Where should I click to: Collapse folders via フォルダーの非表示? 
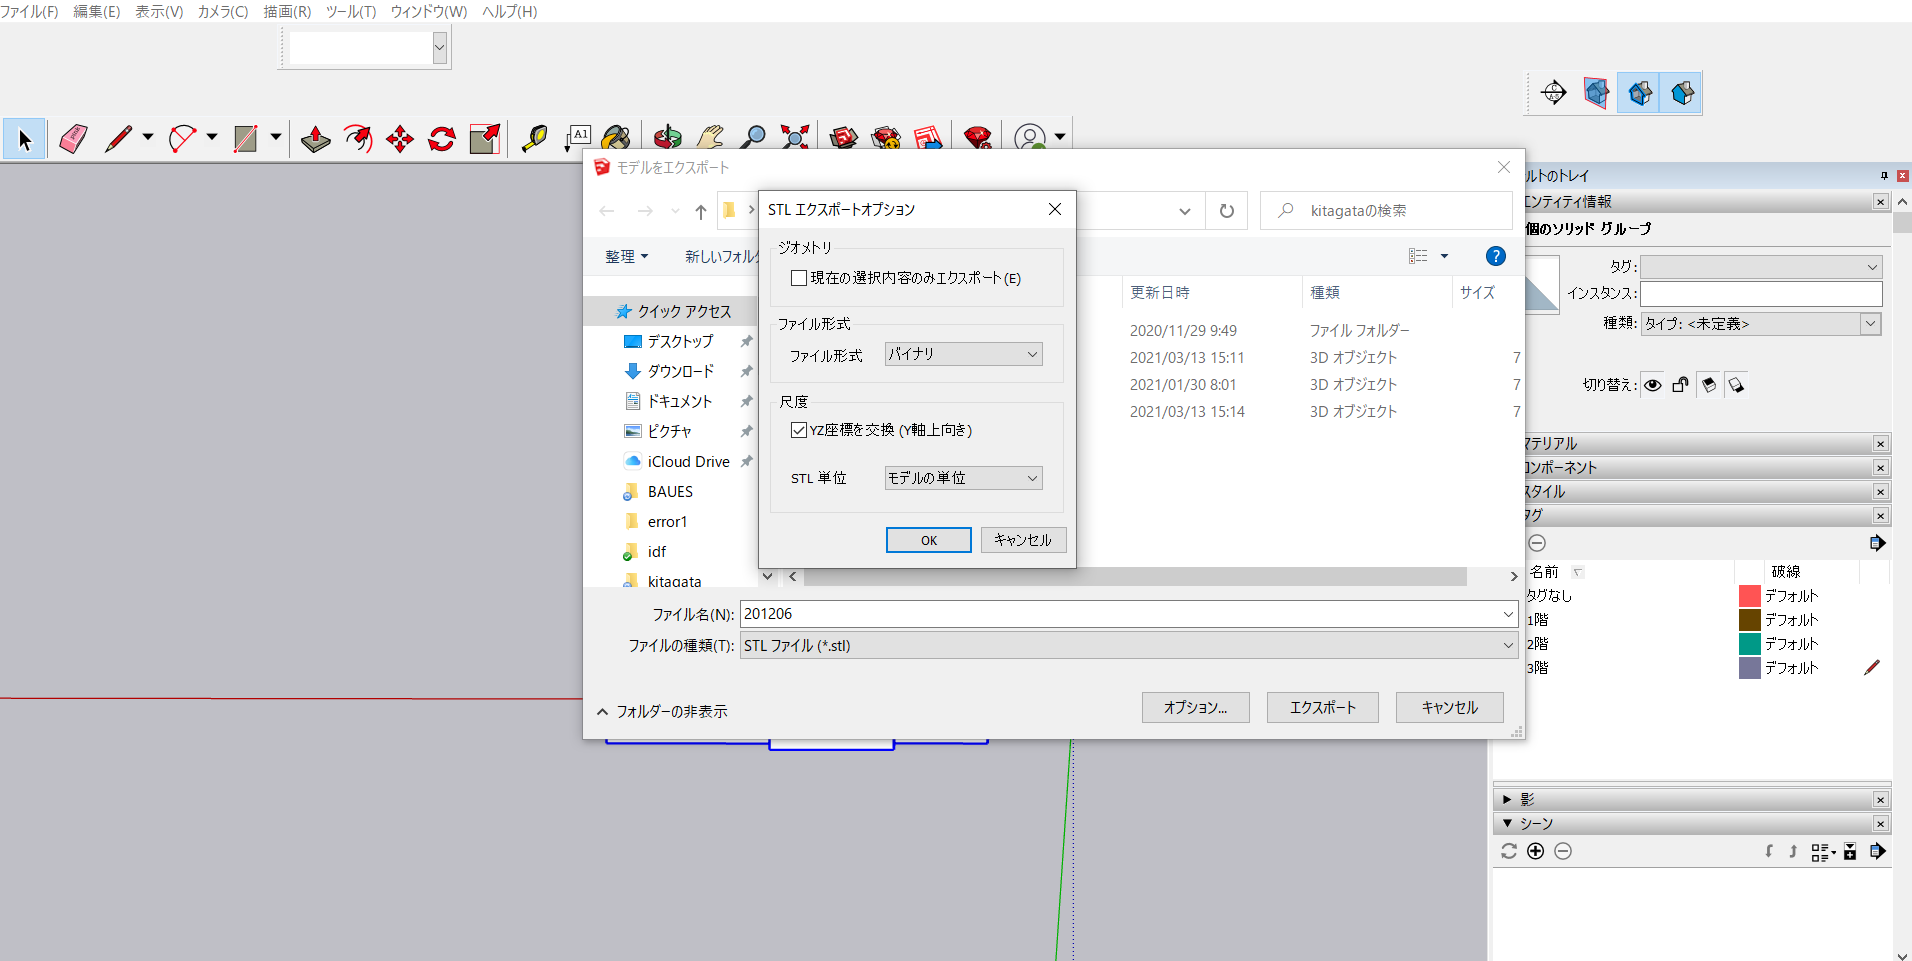coord(662,712)
